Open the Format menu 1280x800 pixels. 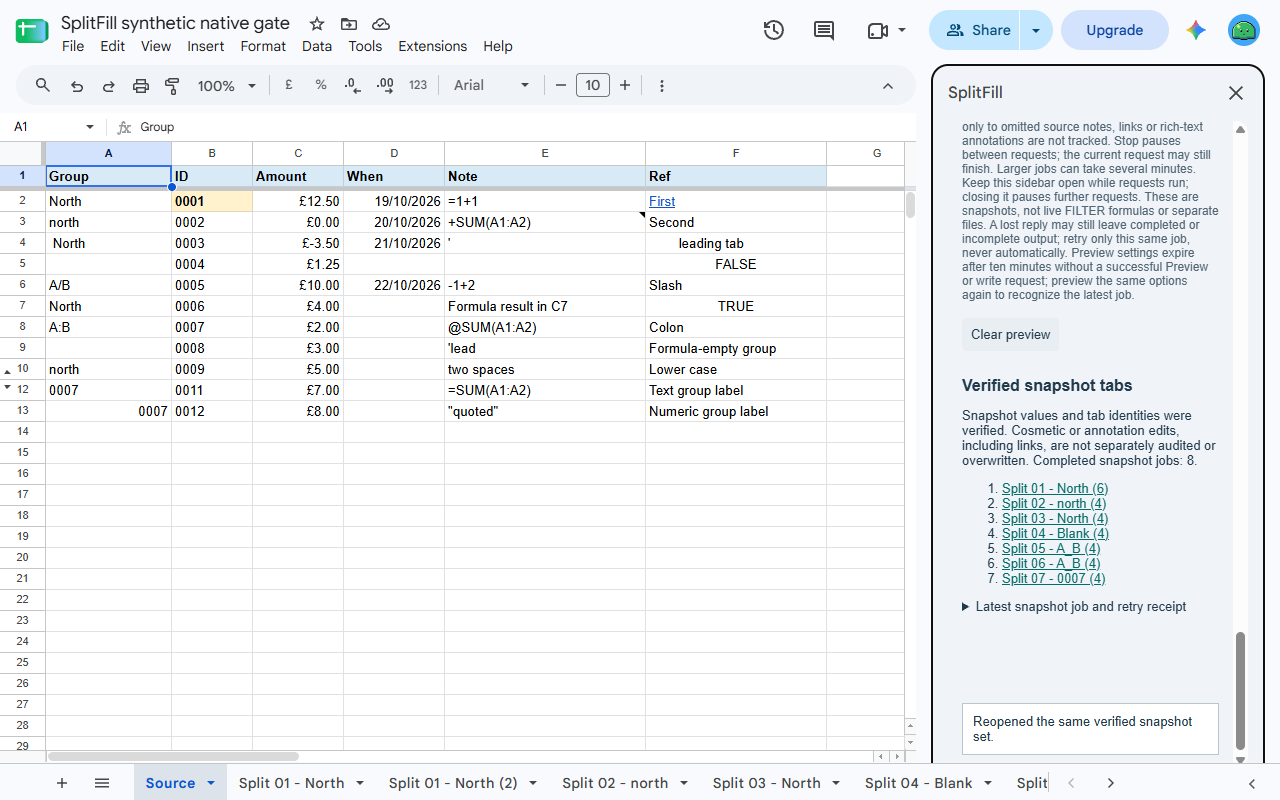(x=263, y=46)
